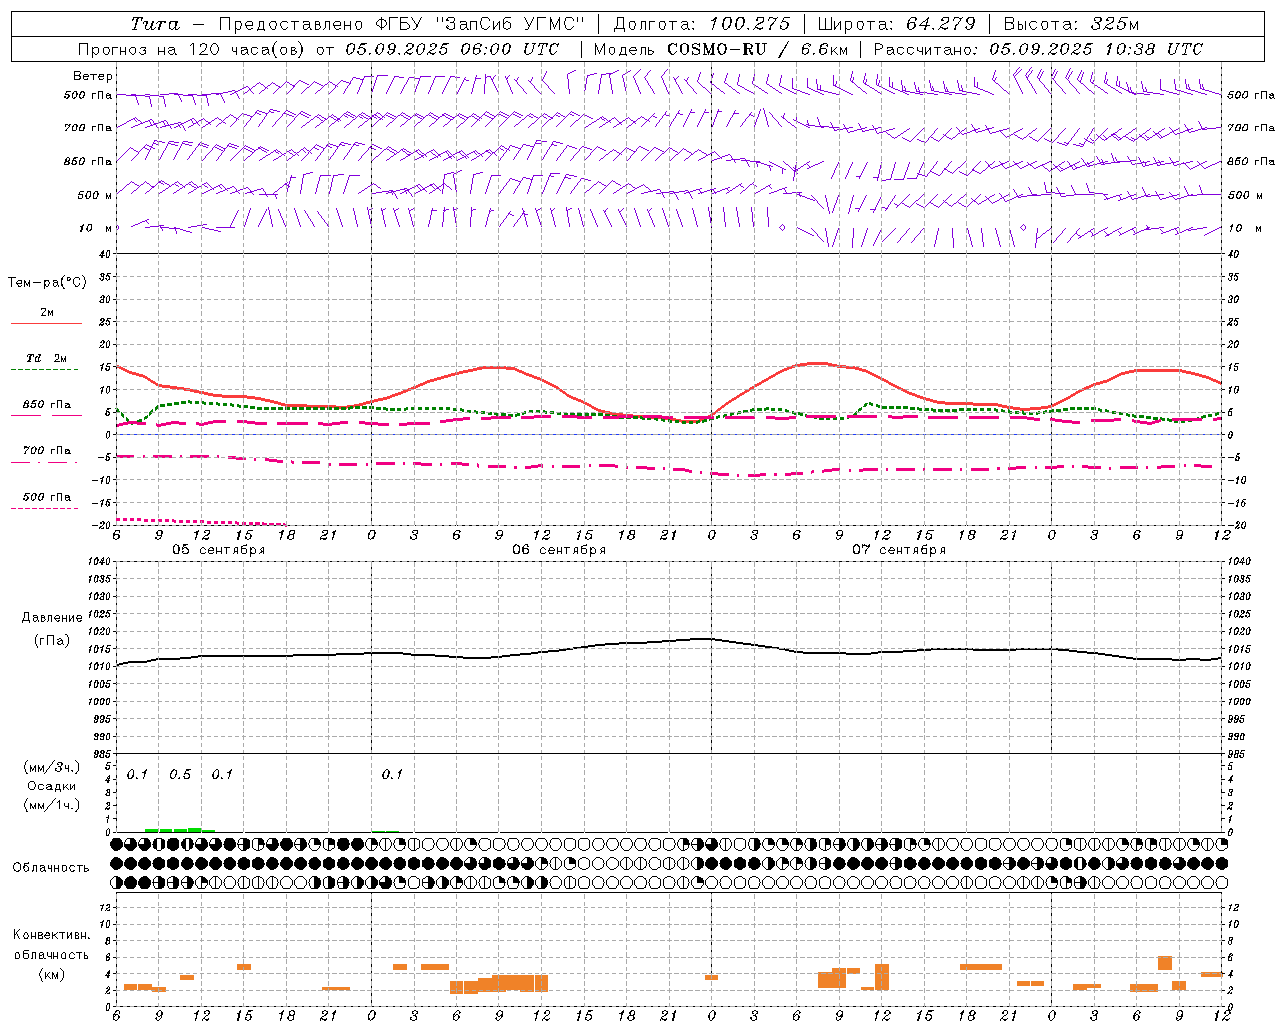
Task: Click the station name "Tura" in the header
Action: pos(155,24)
